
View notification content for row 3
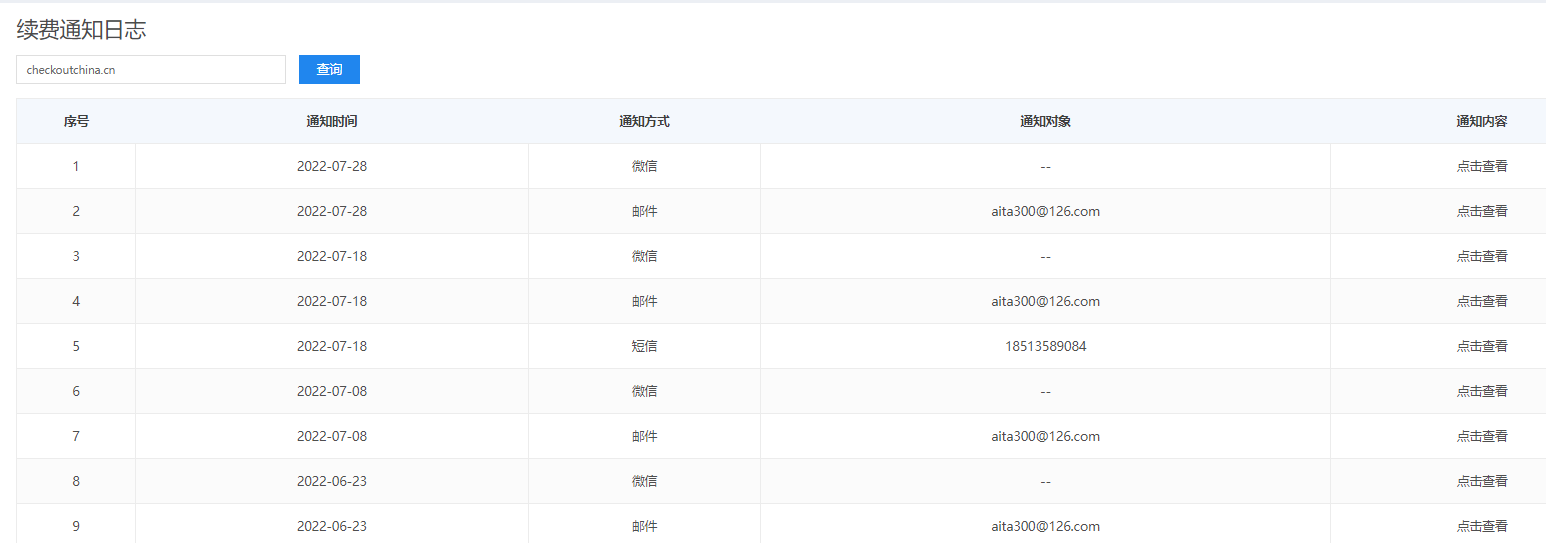pos(1481,257)
